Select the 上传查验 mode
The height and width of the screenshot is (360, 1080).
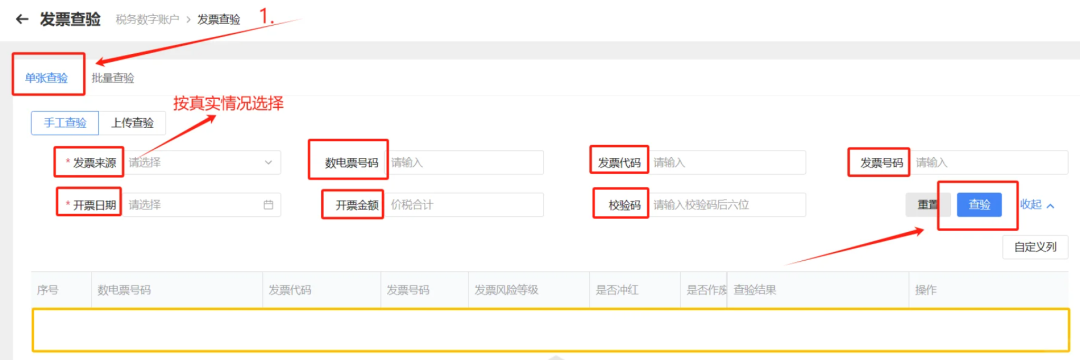[x=133, y=123]
